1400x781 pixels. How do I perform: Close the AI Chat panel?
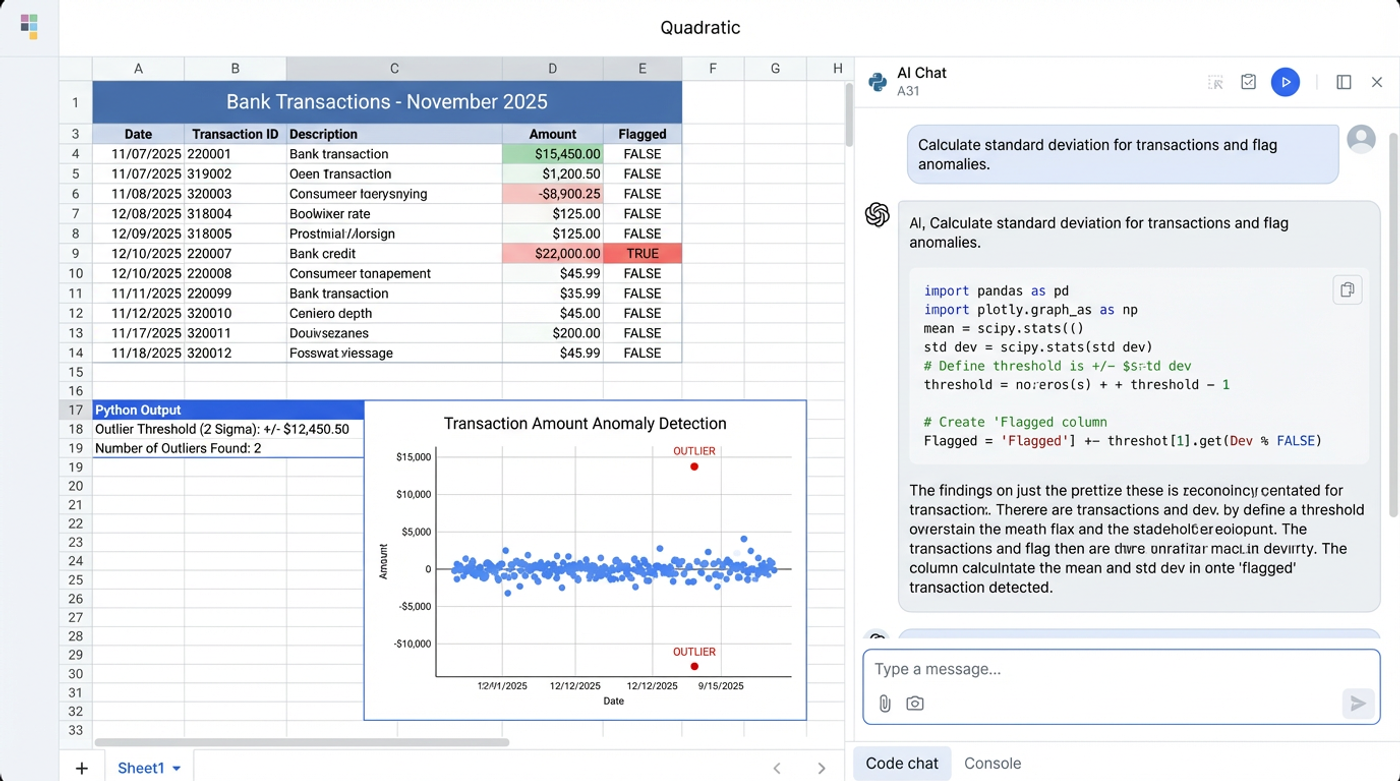pos(1377,82)
